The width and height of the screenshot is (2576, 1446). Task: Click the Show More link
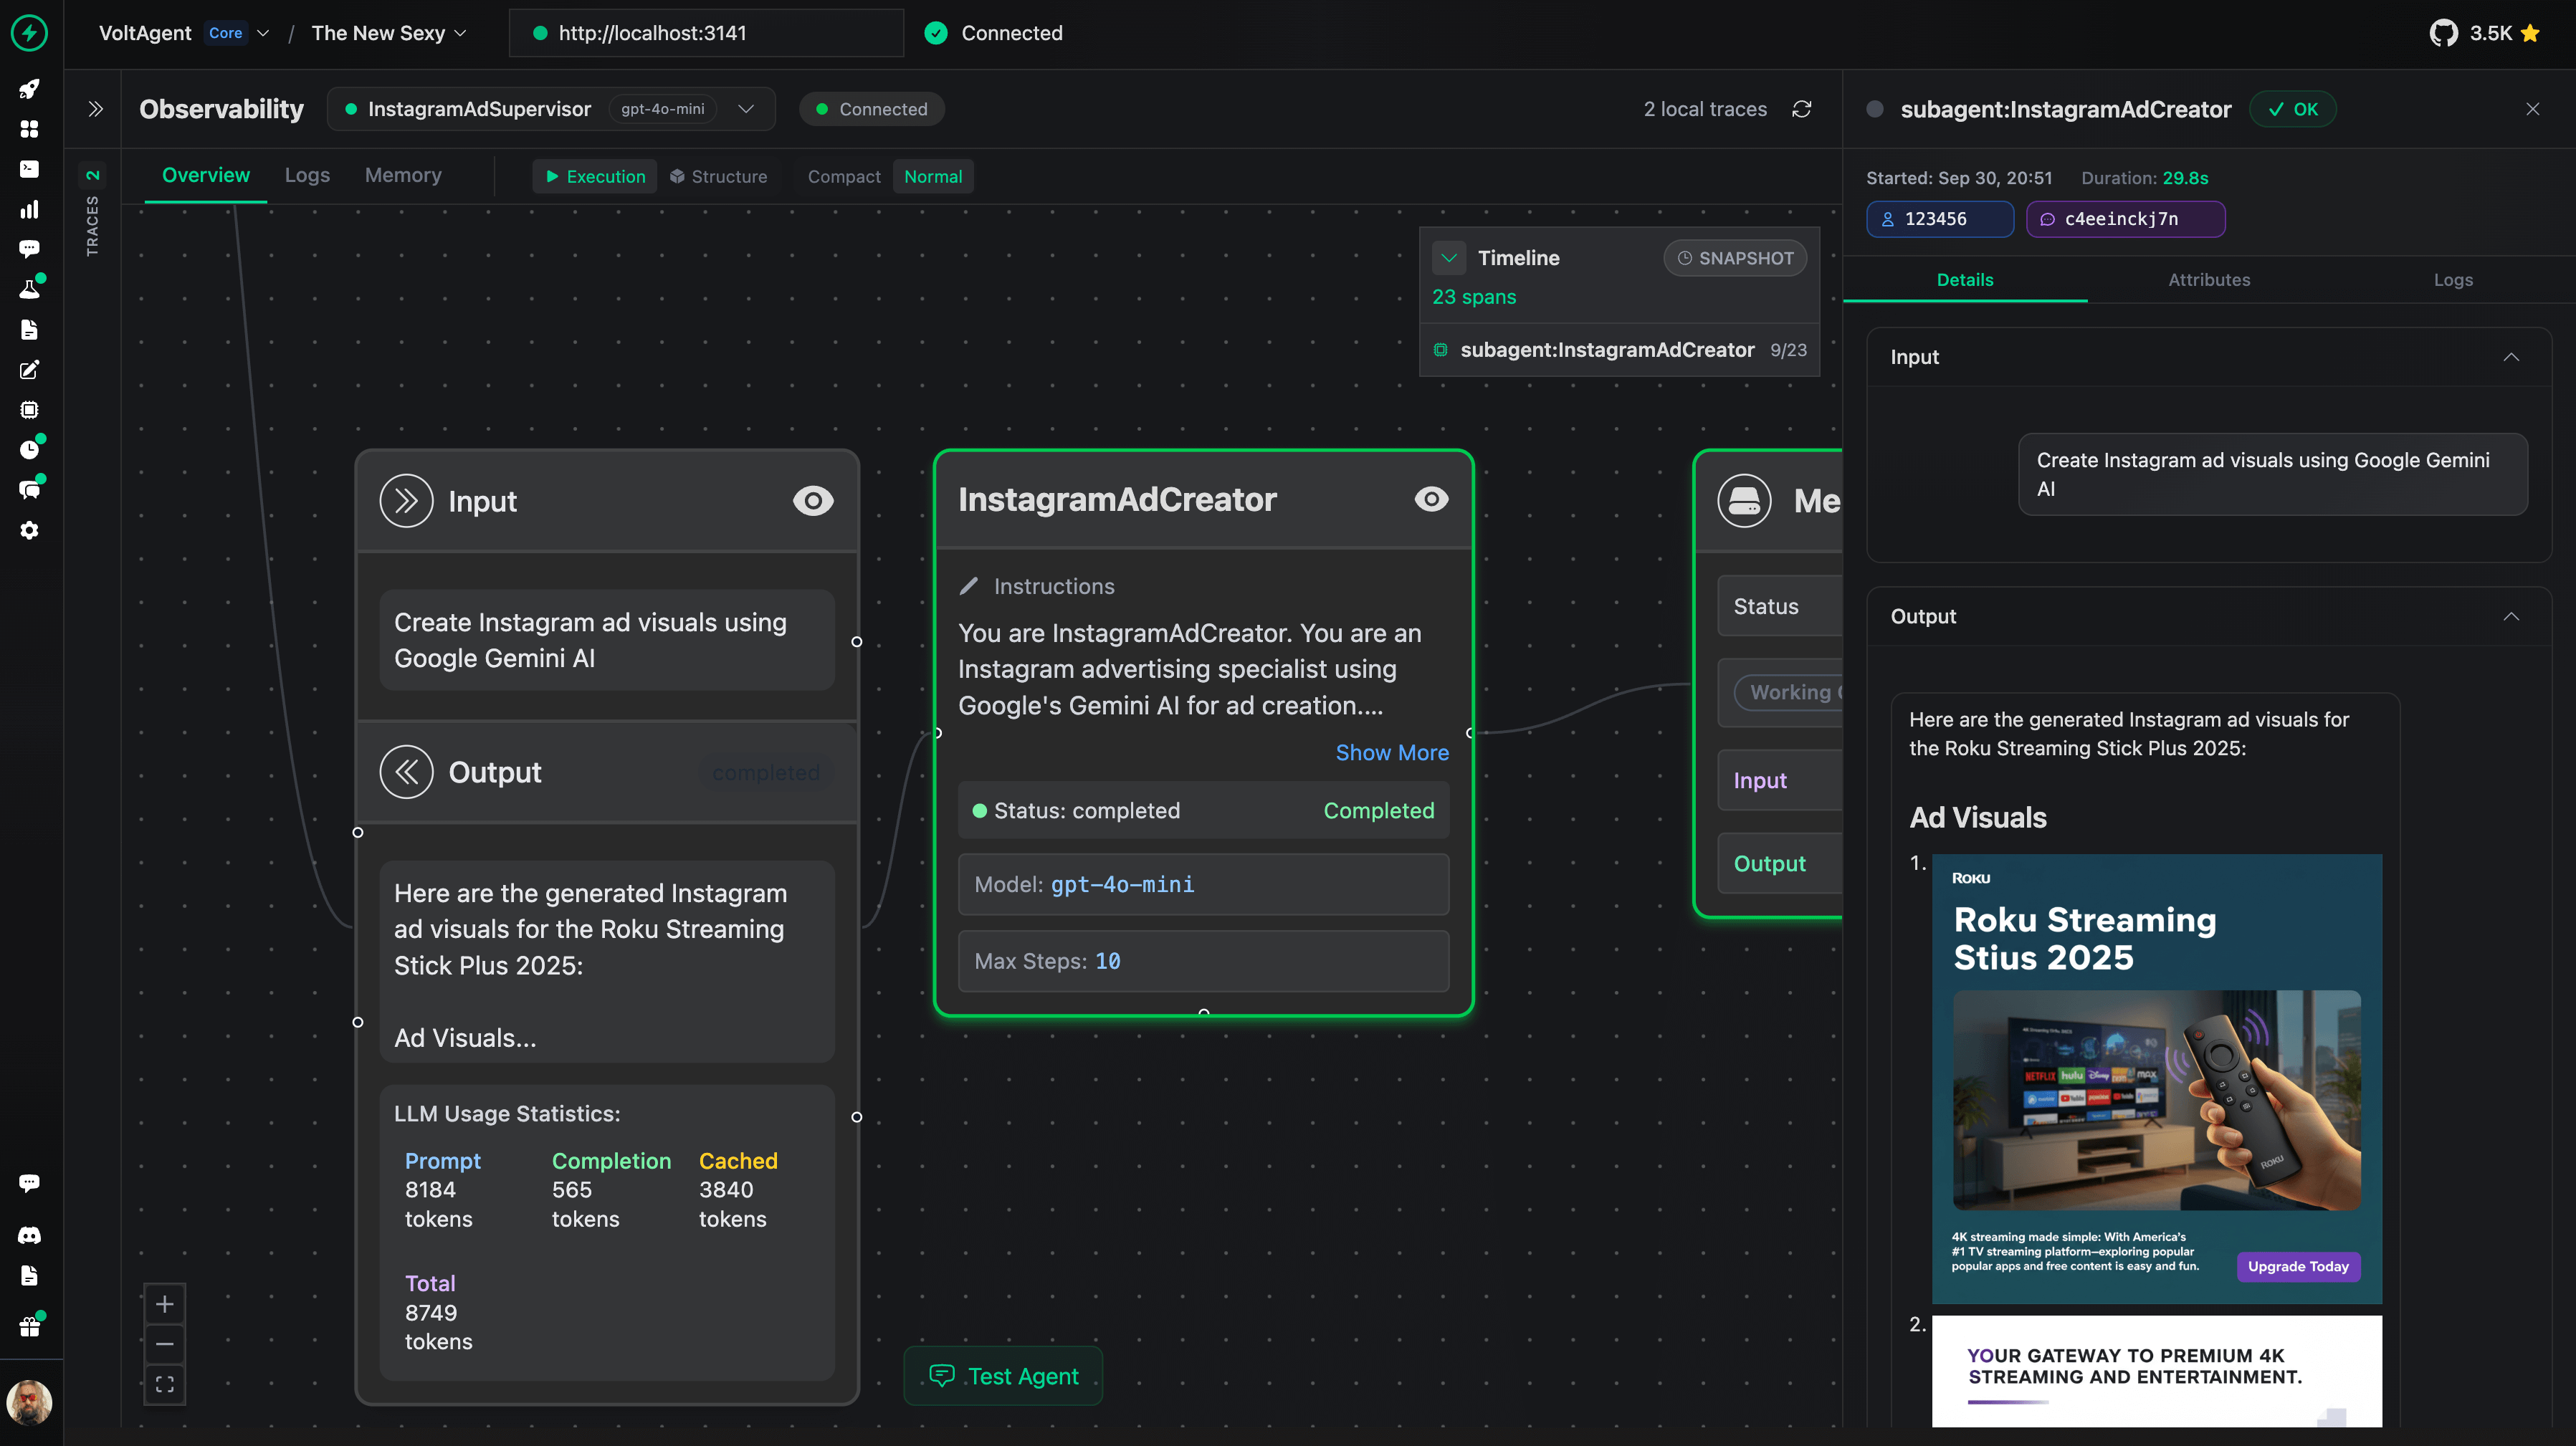pyautogui.click(x=1392, y=752)
